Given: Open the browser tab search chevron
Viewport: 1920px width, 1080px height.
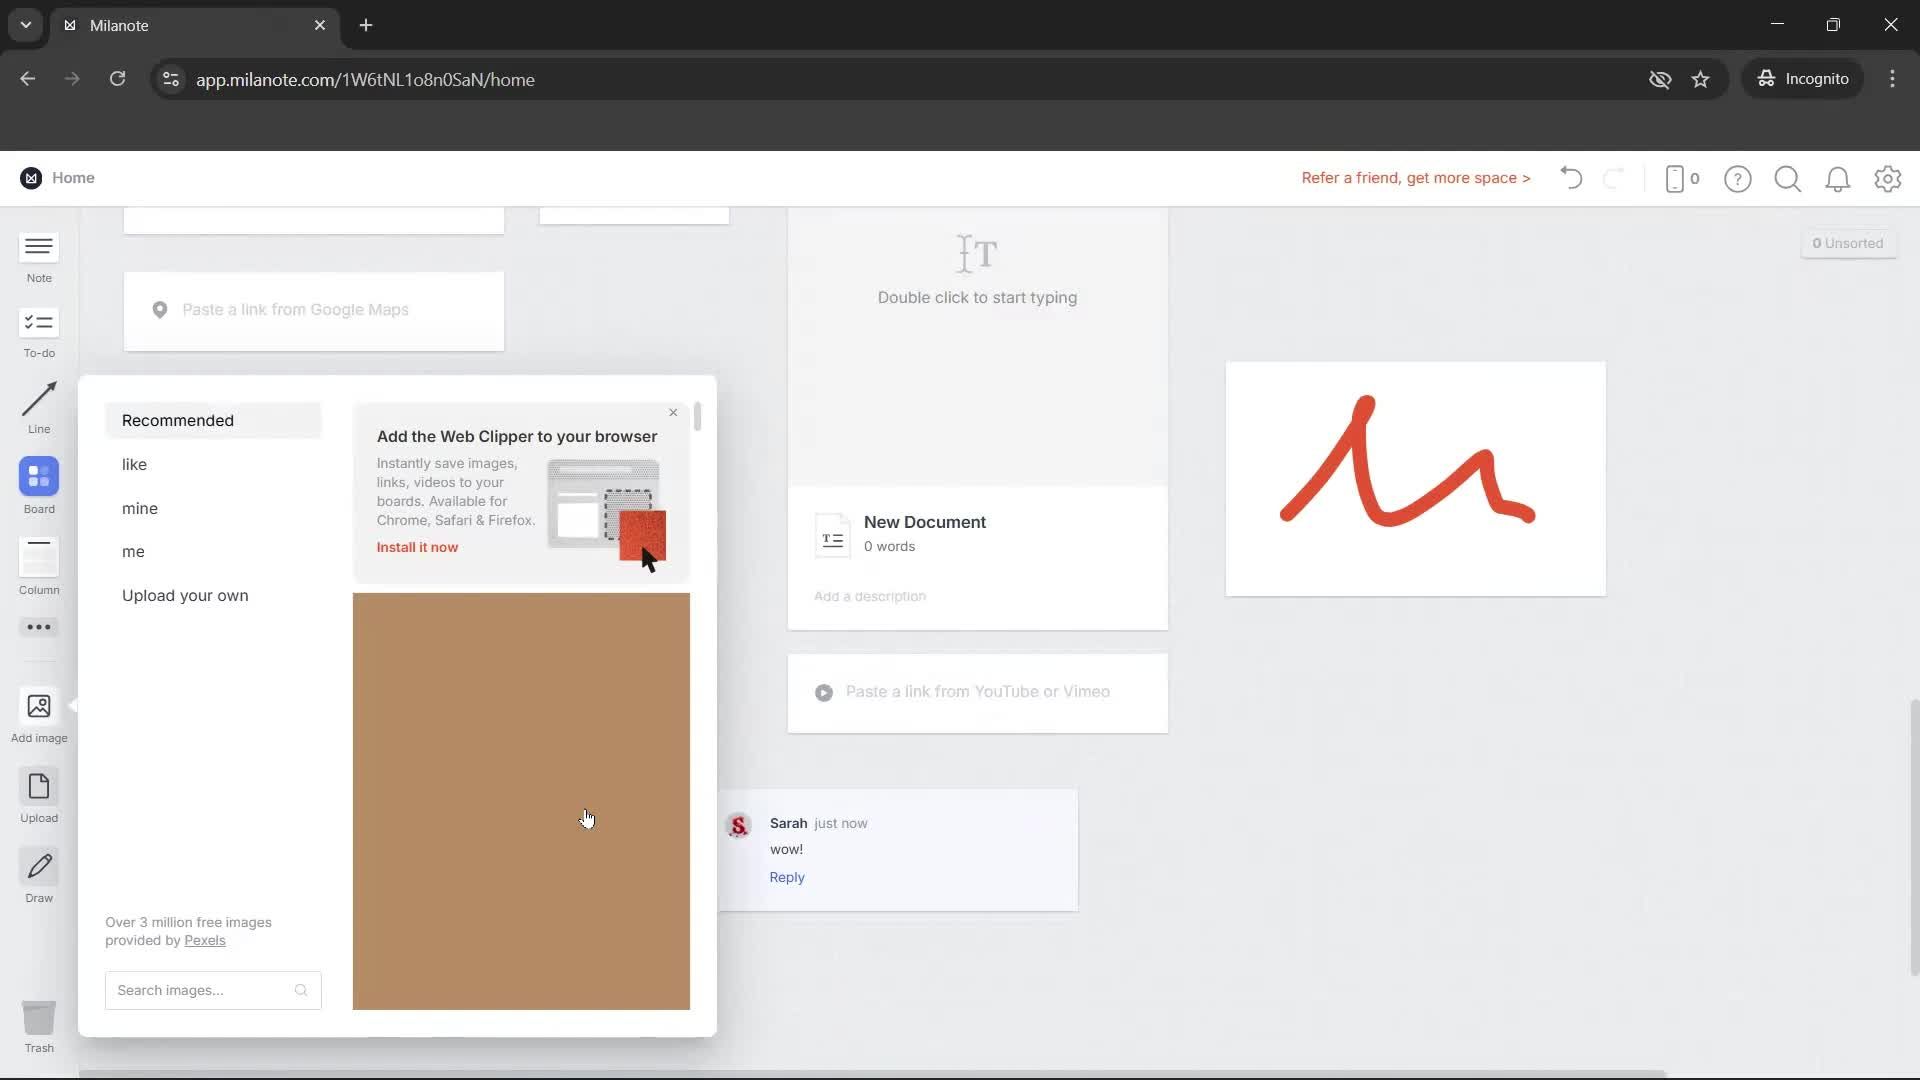Looking at the screenshot, I should pyautogui.click(x=24, y=25).
